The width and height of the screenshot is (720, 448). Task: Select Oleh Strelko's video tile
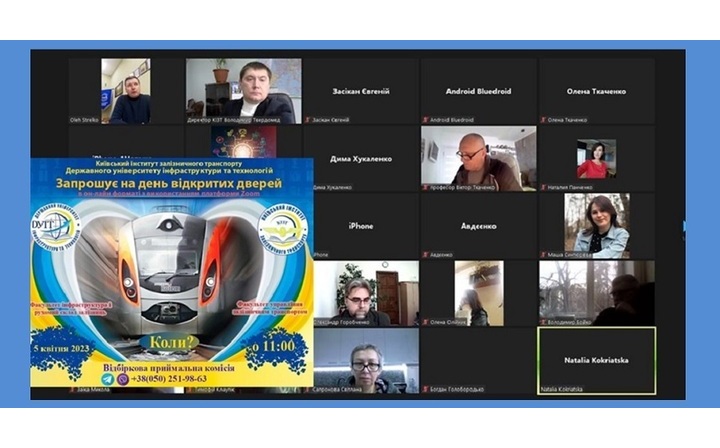(x=126, y=91)
